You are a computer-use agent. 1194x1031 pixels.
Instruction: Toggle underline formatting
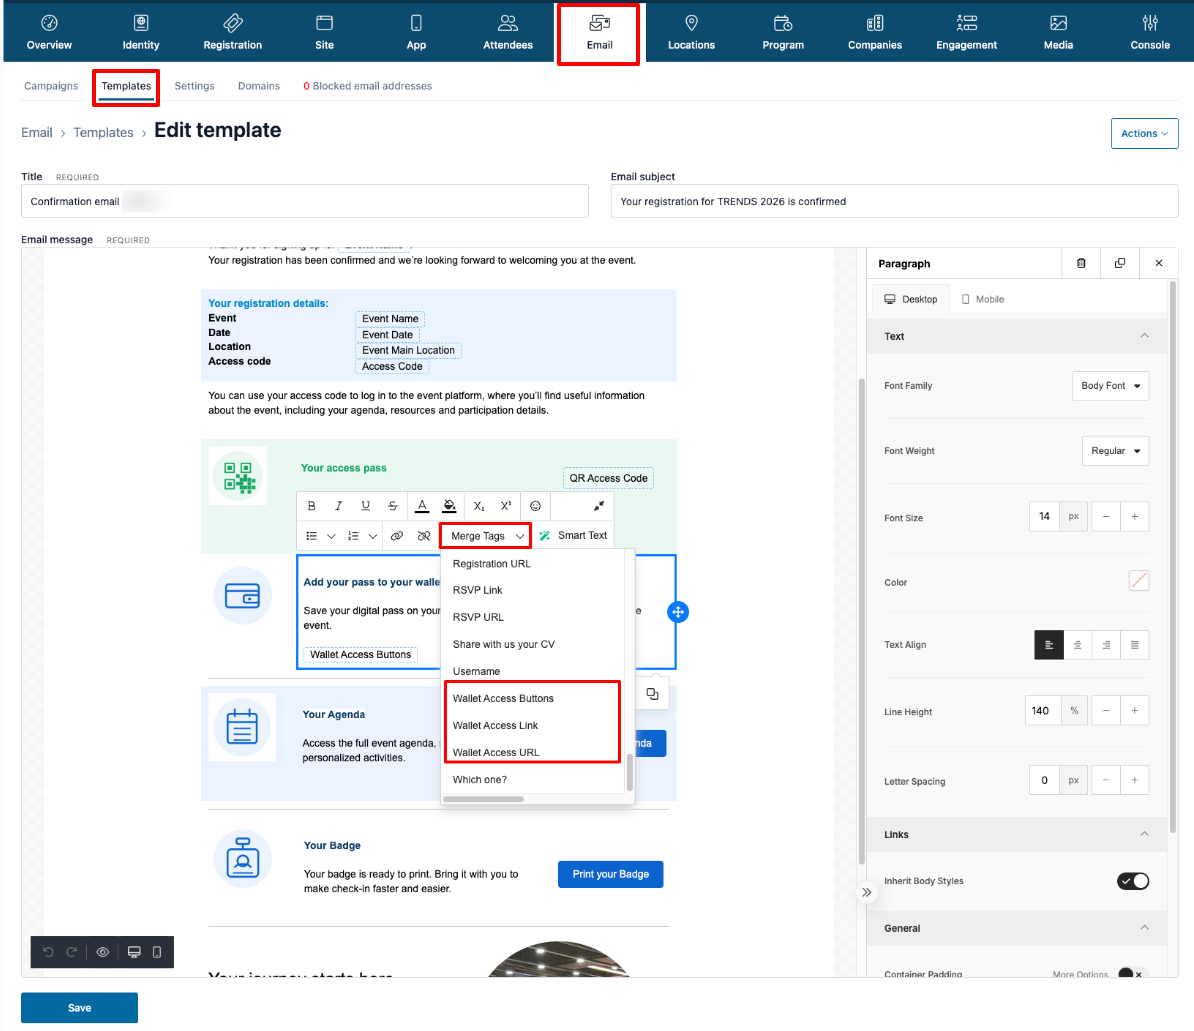tap(366, 506)
